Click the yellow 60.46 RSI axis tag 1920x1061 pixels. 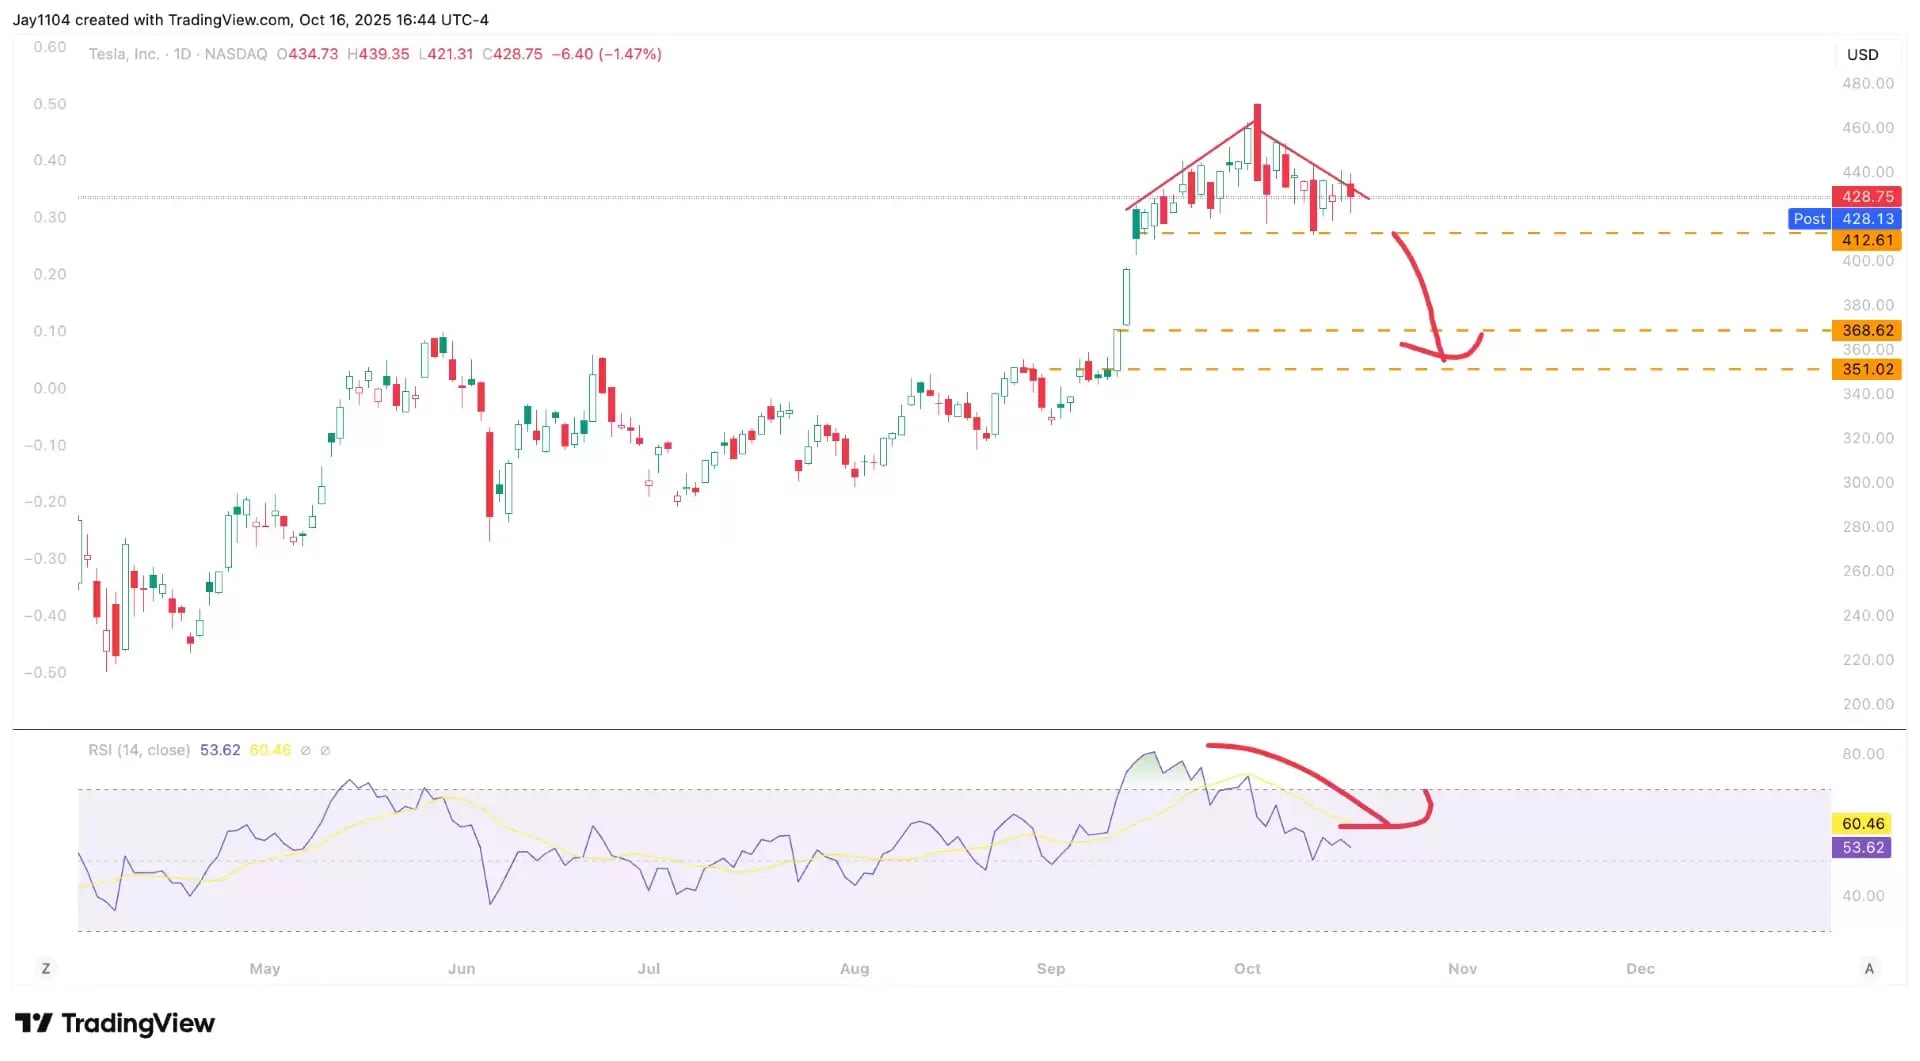coord(1862,824)
